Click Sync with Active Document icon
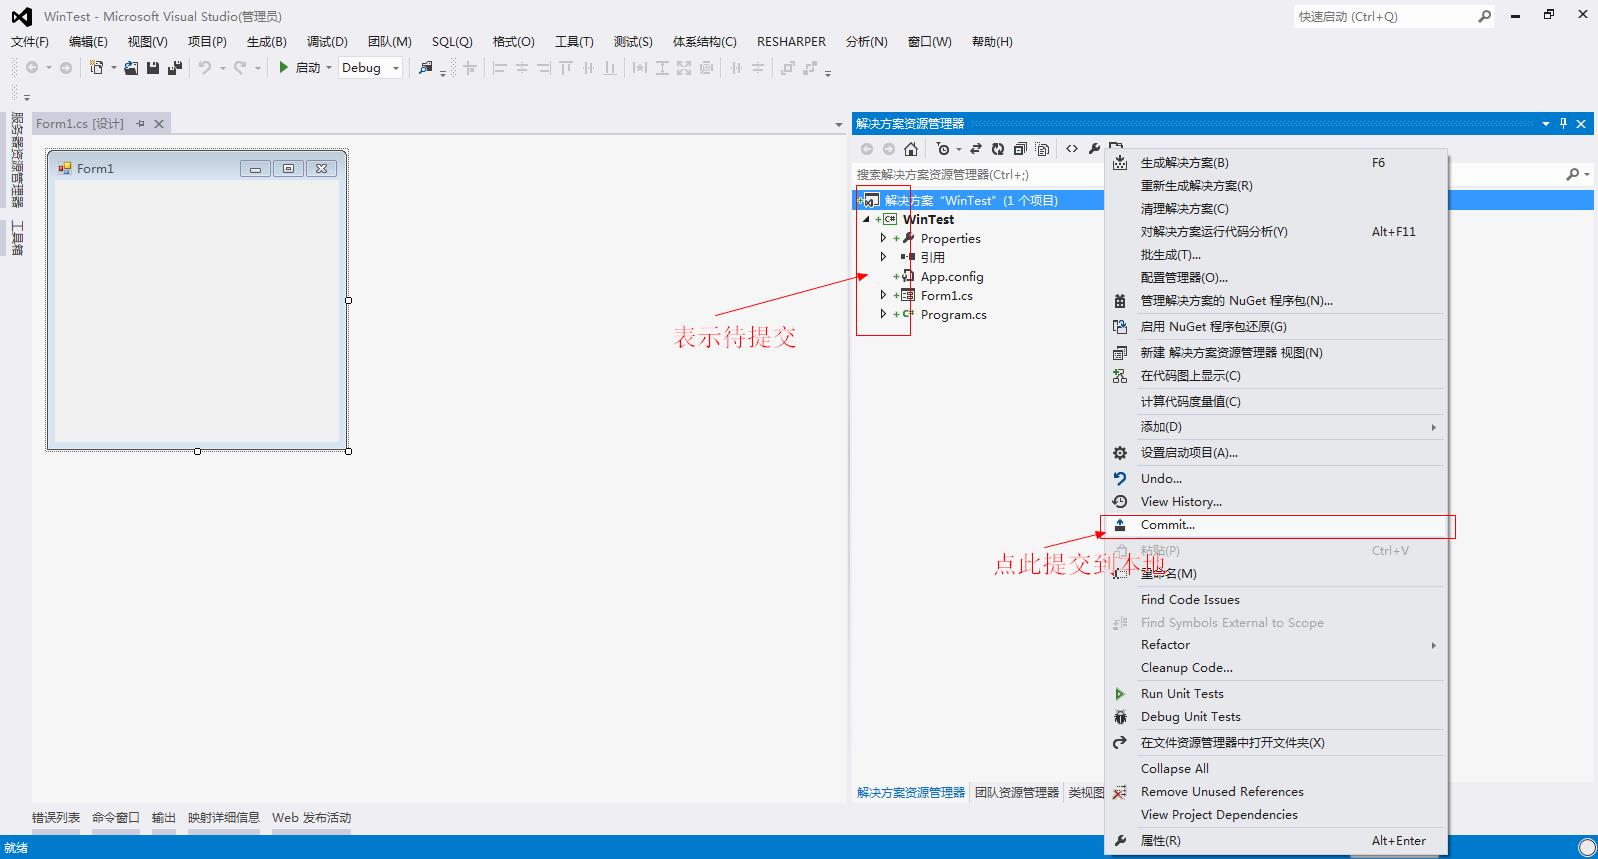The width and height of the screenshot is (1598, 859). tap(976, 149)
